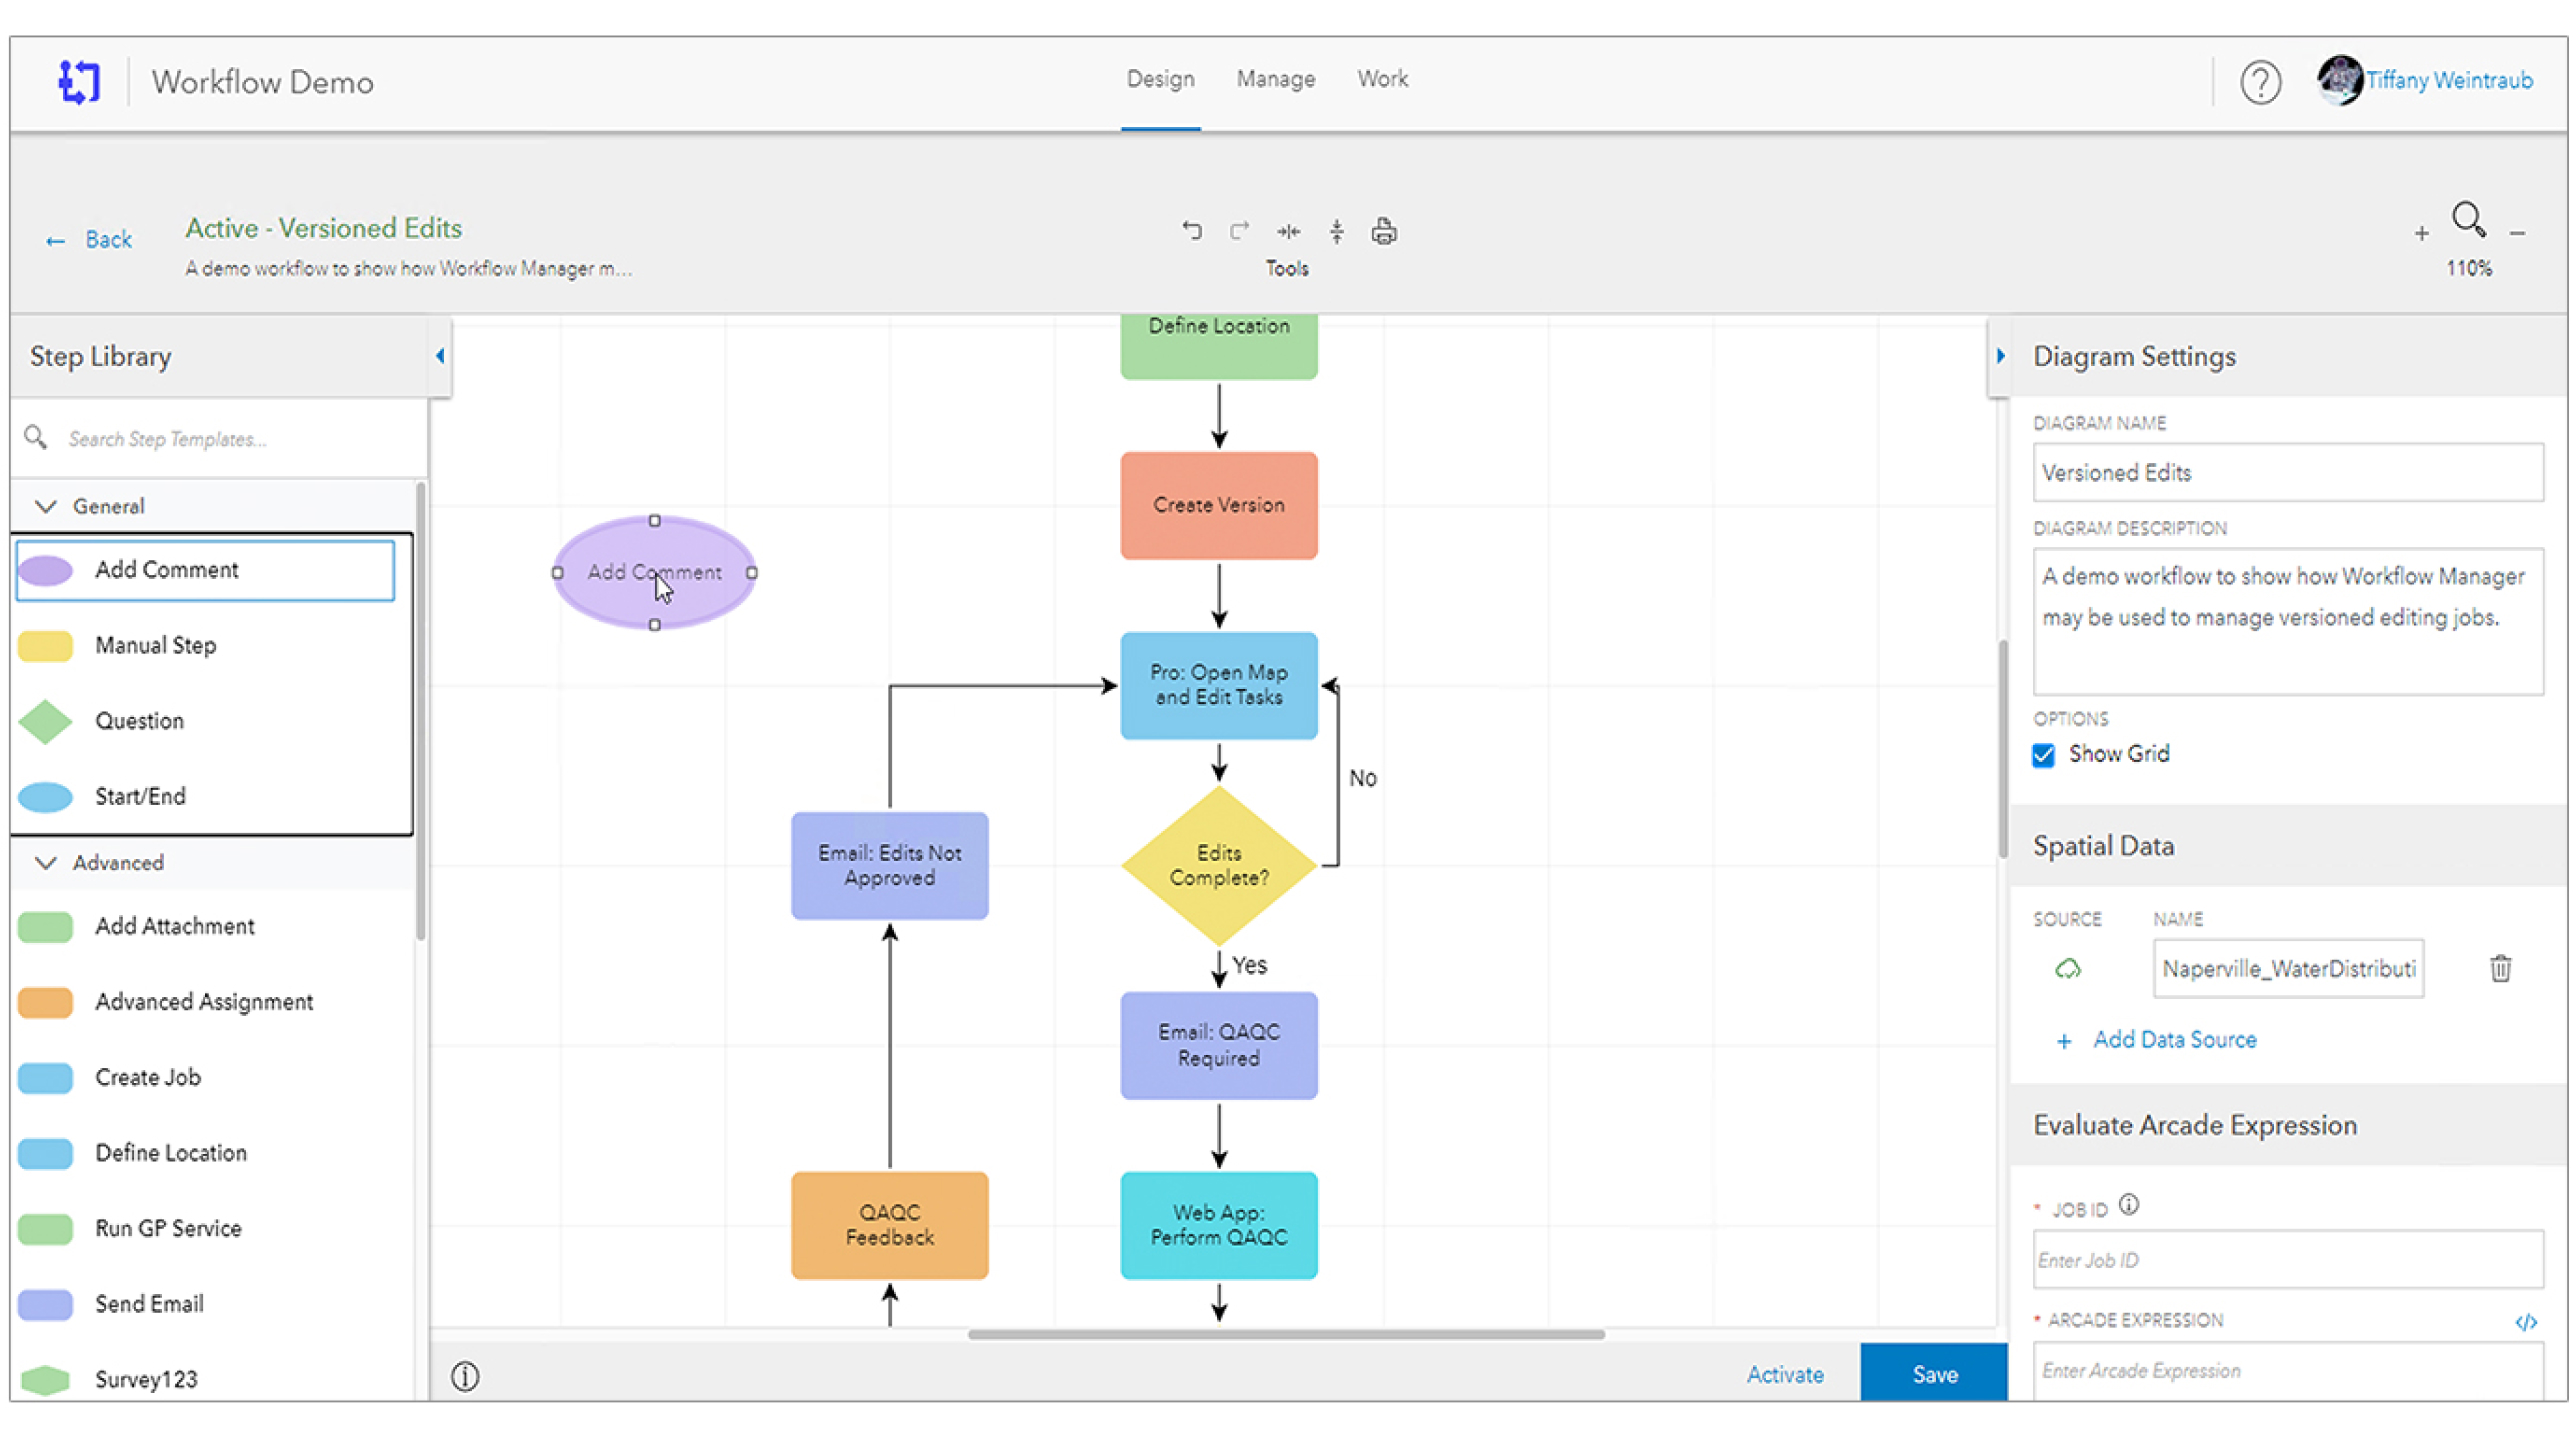Select the Web App: Perform QAQC step
The image size is (2576, 1450).
tap(1219, 1226)
